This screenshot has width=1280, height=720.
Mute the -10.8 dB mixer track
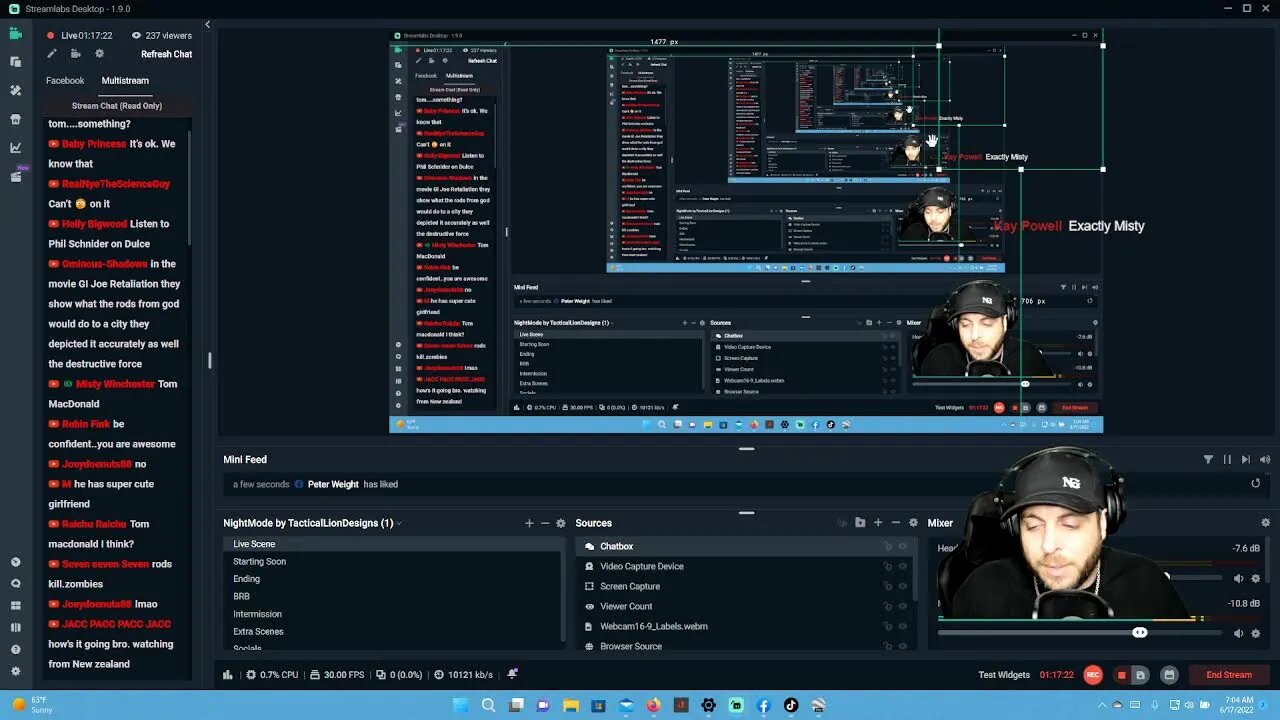(x=1238, y=633)
